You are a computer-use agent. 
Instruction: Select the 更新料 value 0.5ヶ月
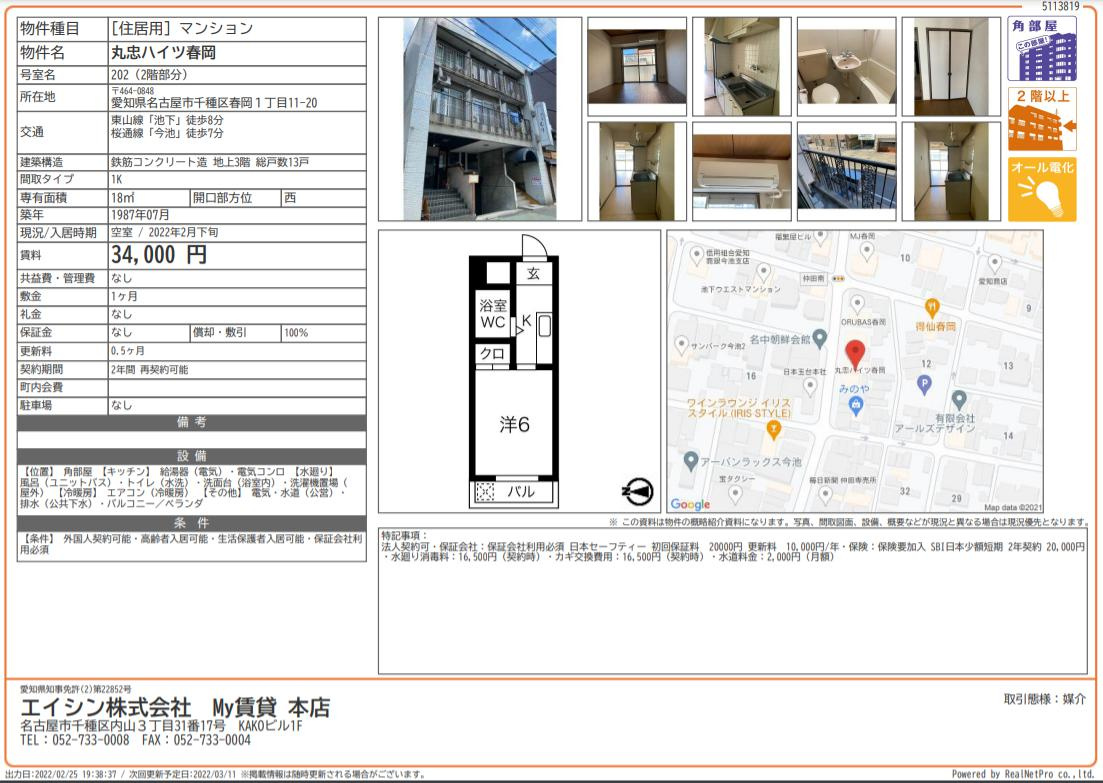tap(127, 350)
